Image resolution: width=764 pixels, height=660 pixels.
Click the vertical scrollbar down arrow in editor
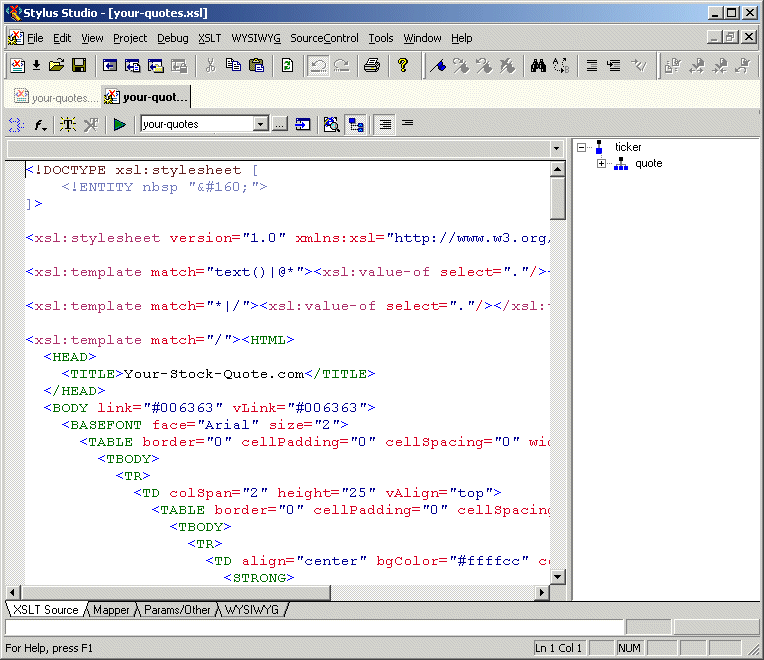(558, 577)
